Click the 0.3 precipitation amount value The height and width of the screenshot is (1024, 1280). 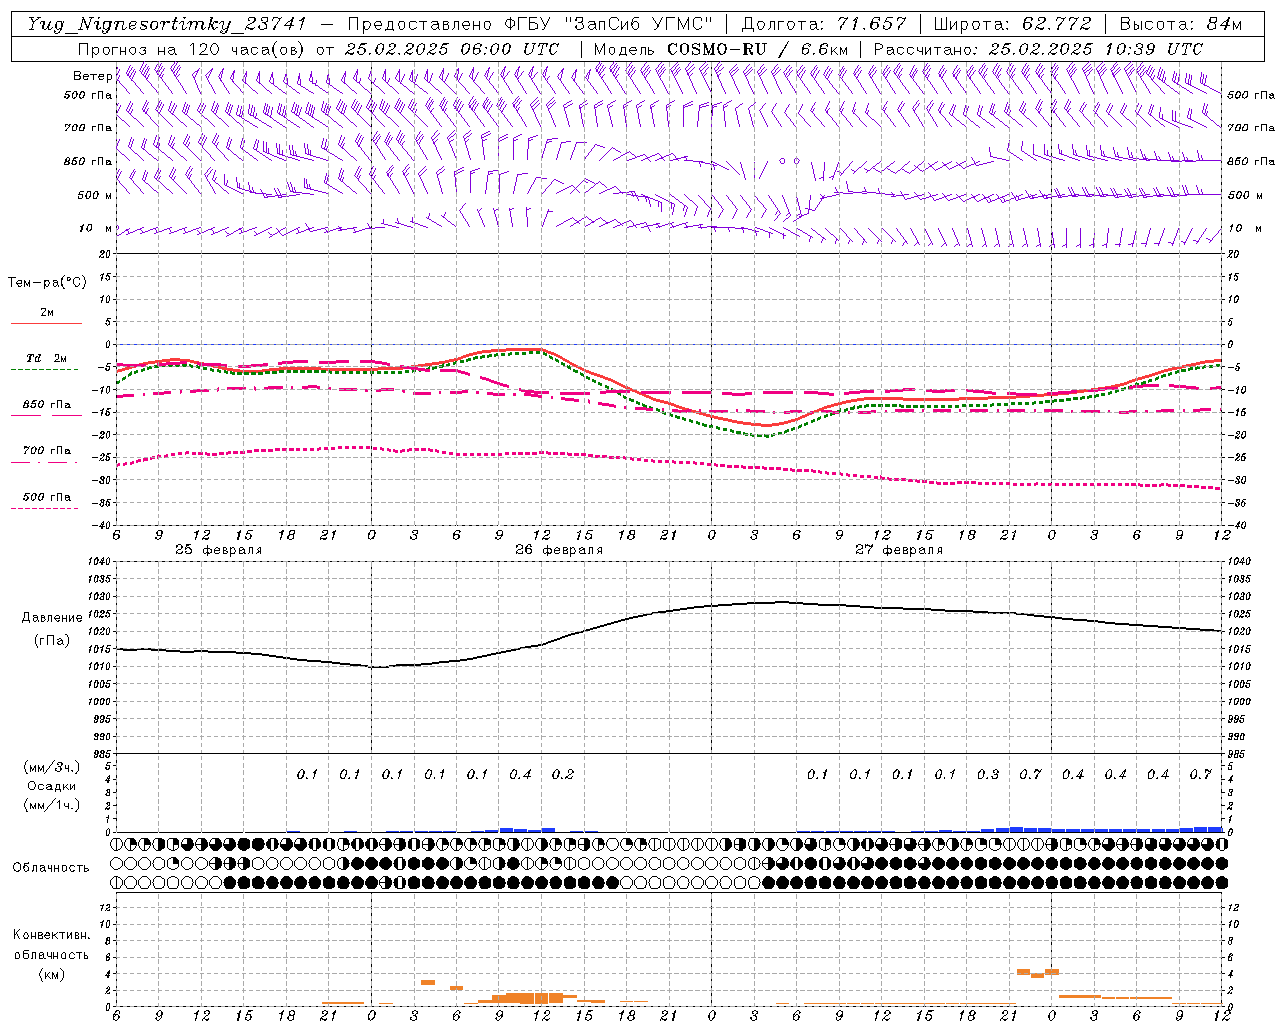click(x=988, y=774)
